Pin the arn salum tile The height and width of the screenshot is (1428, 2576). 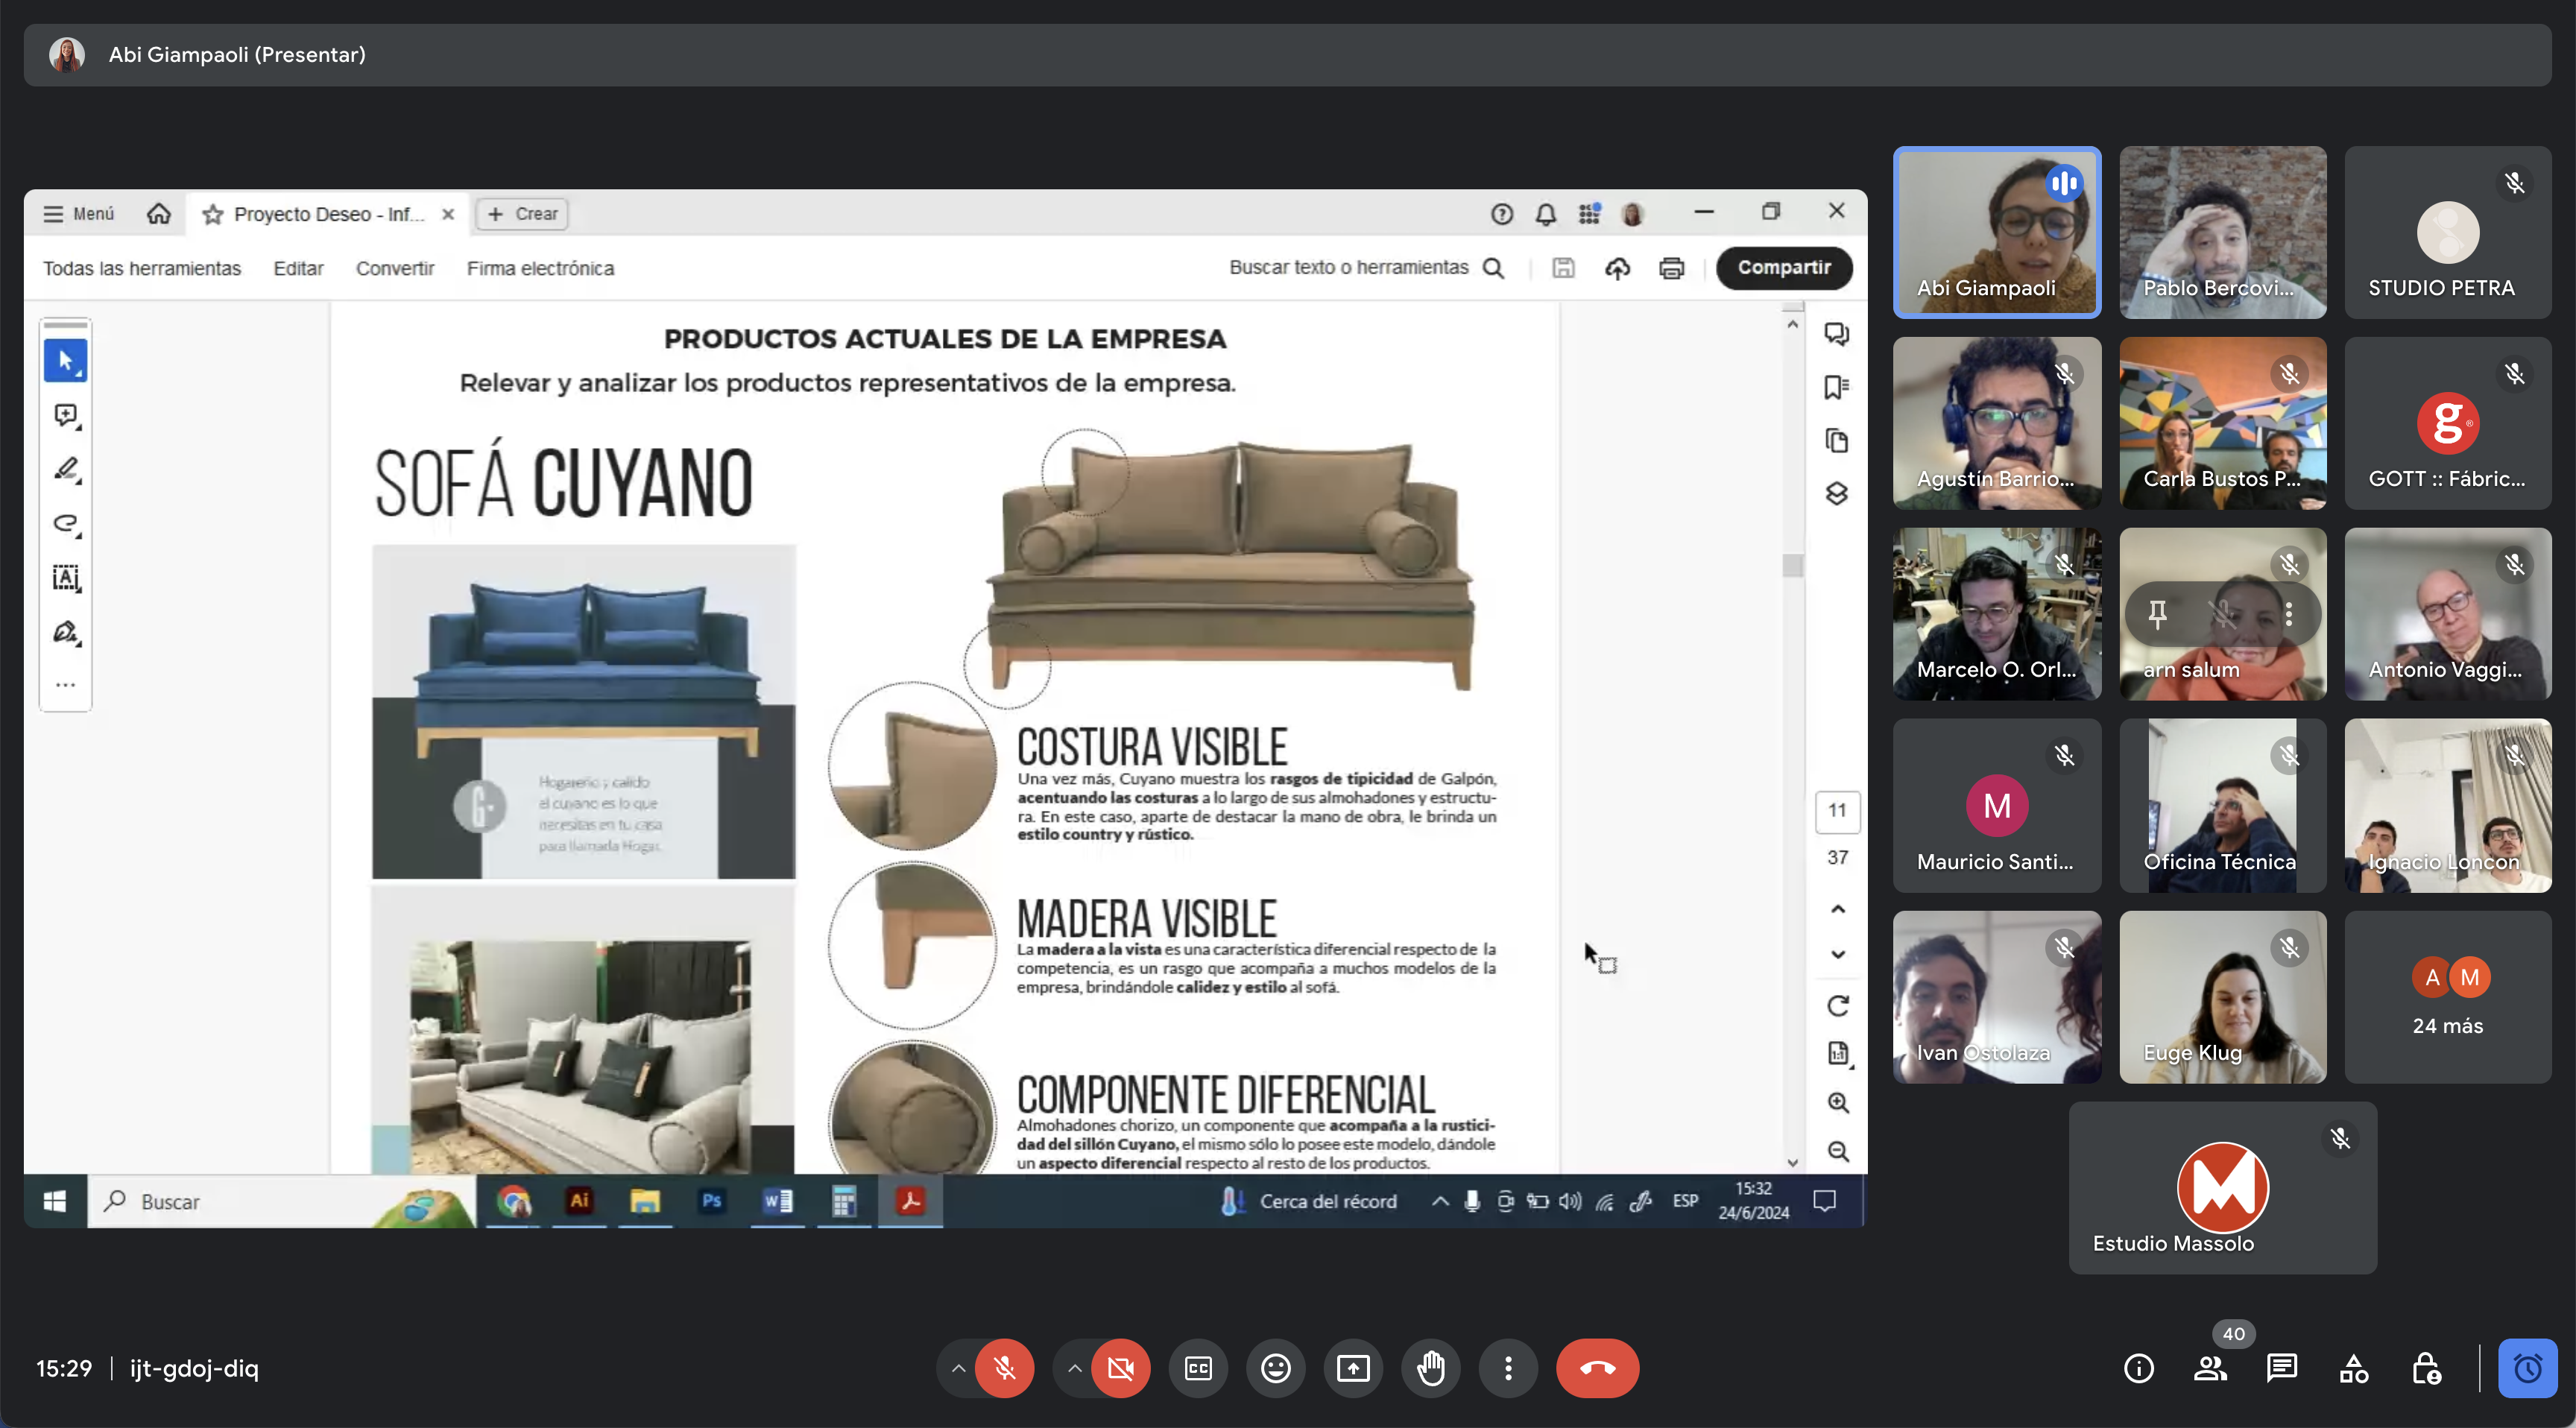click(2157, 614)
